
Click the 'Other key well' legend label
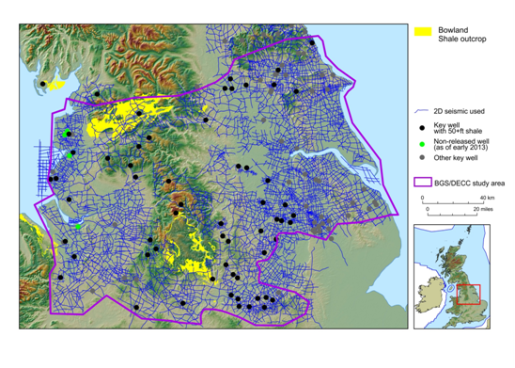click(455, 158)
